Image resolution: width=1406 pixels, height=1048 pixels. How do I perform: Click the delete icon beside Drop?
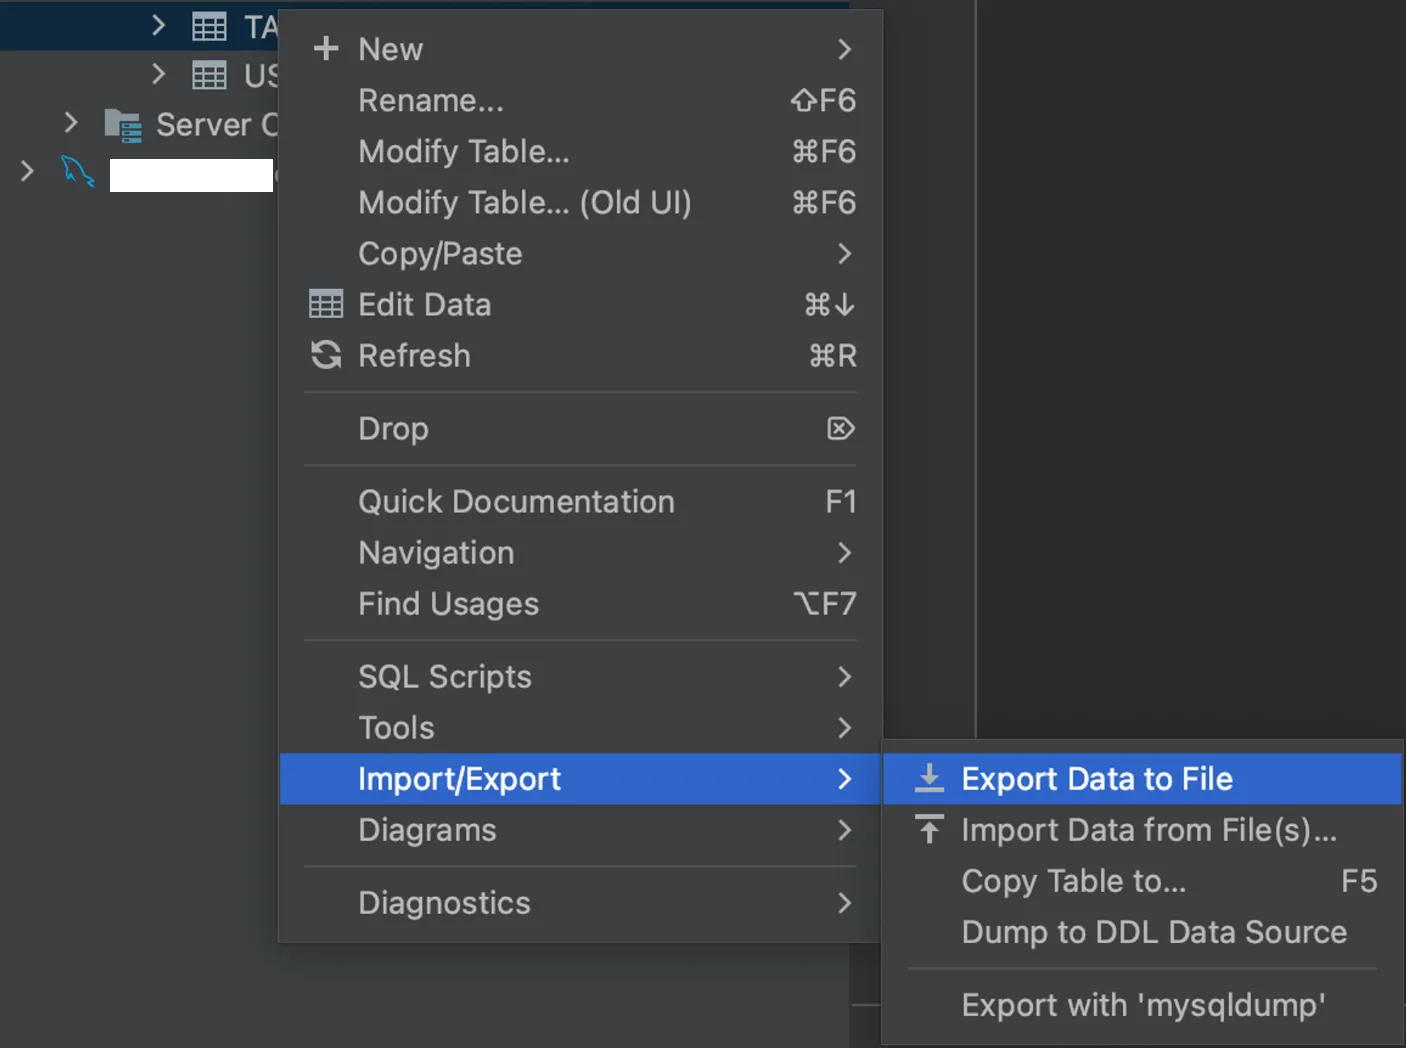[x=840, y=429]
